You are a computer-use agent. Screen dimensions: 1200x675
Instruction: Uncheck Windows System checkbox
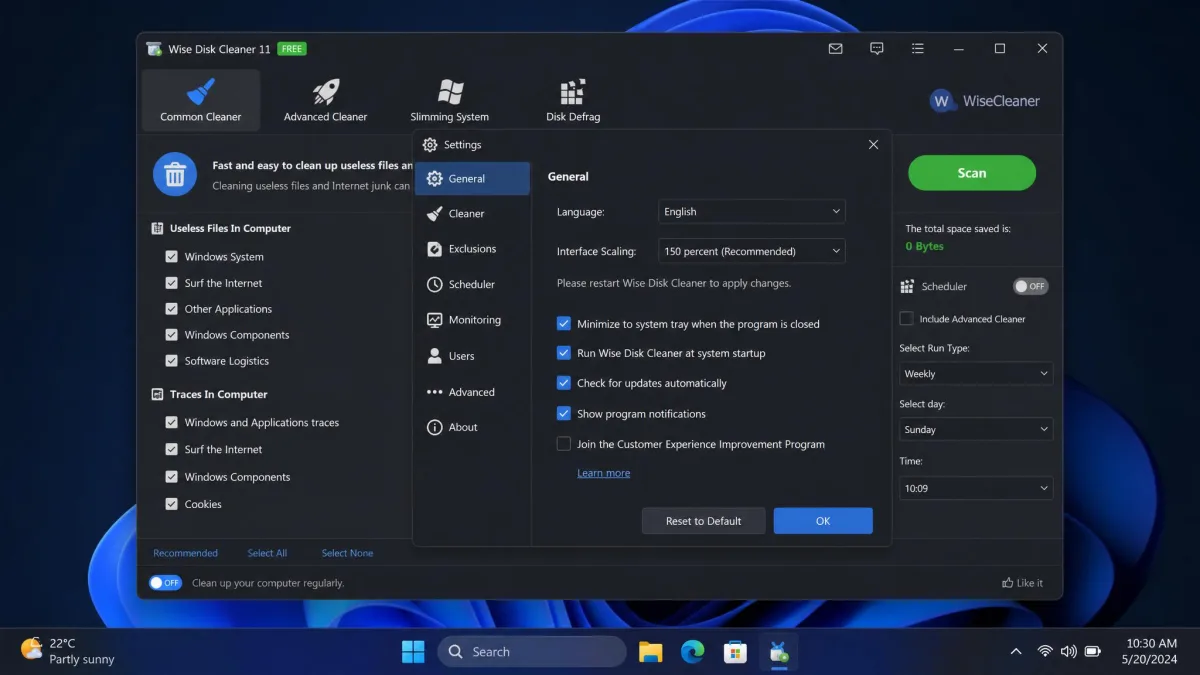pos(172,257)
